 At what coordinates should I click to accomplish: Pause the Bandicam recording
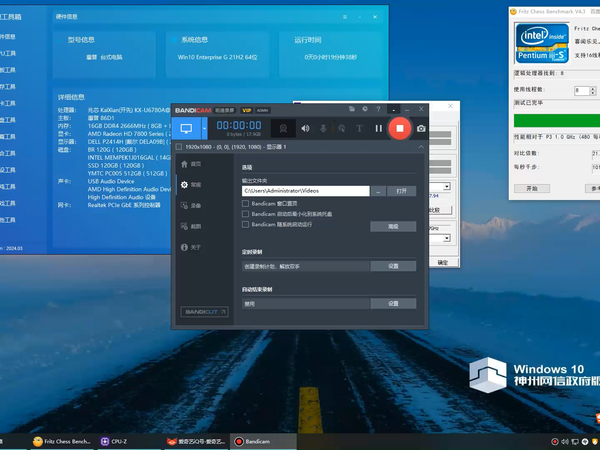point(378,129)
